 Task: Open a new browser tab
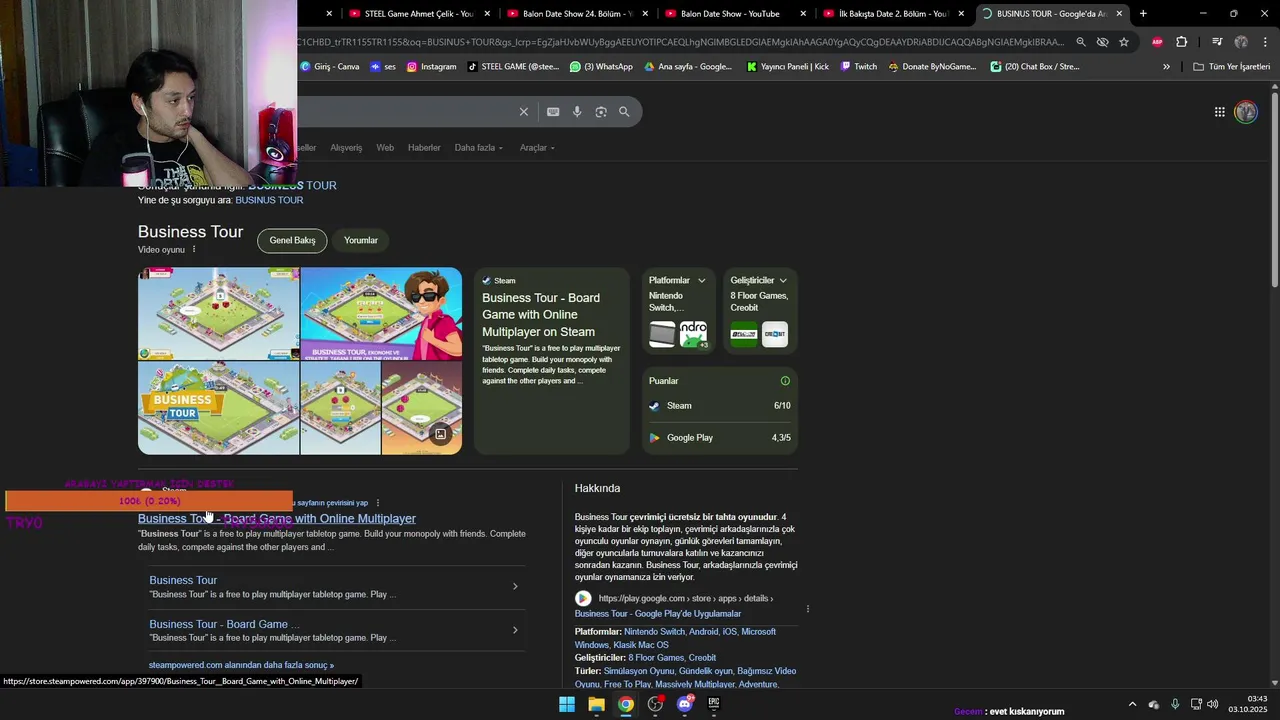click(x=1143, y=14)
